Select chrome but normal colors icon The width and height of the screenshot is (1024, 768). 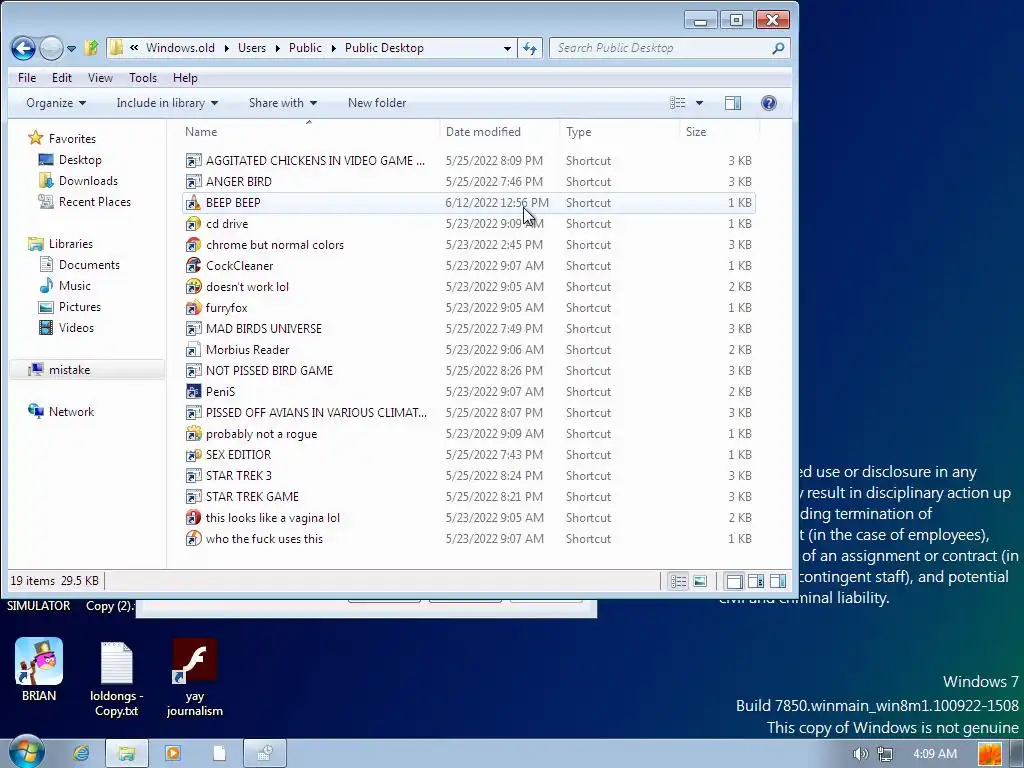click(x=193, y=244)
